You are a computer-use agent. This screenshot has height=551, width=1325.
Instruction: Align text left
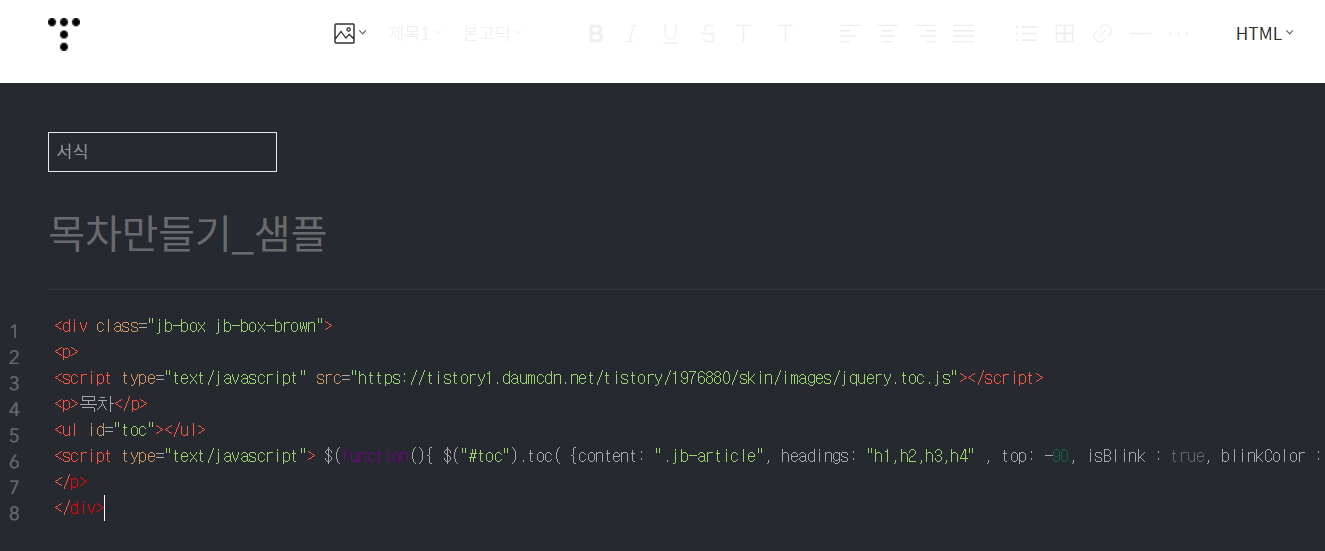tap(849, 34)
